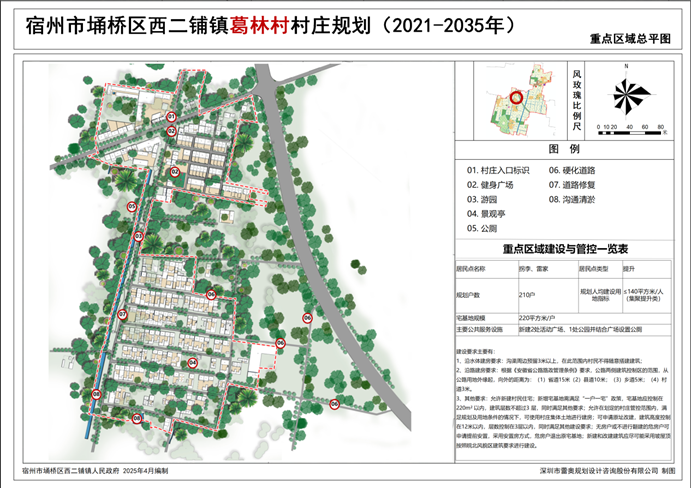Screen dimensions: 691x488
Task: Select map marker 03 for the garden
Action: point(139,236)
